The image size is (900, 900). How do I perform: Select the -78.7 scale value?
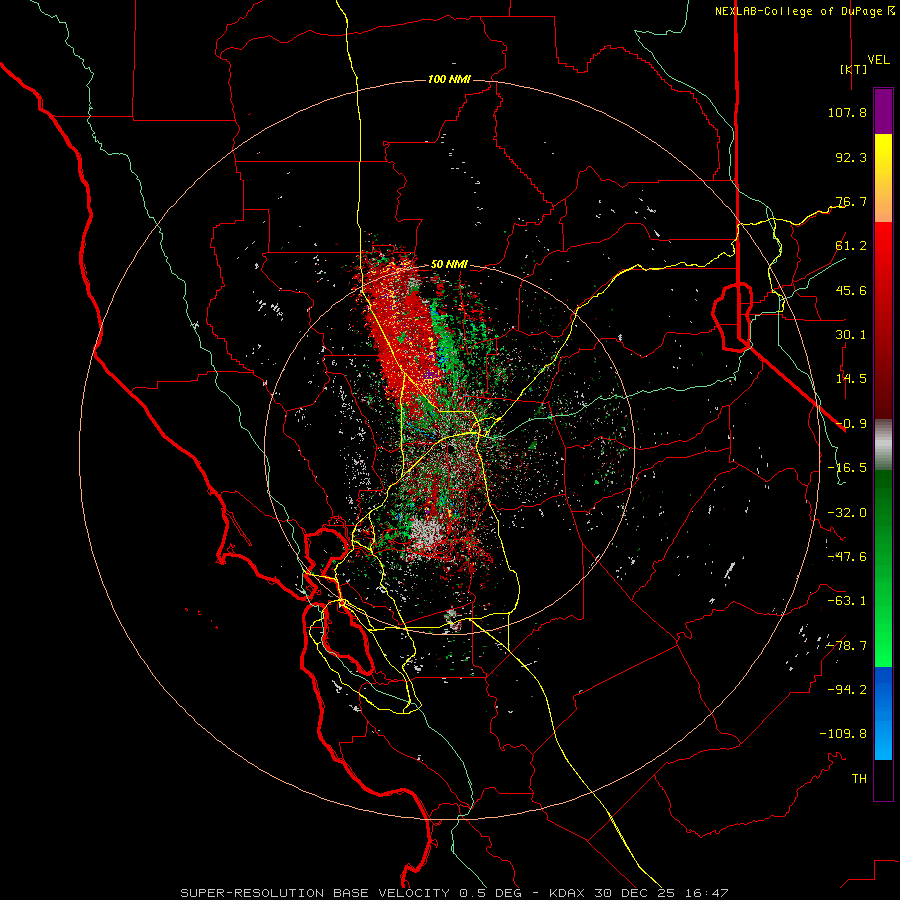pyautogui.click(x=847, y=646)
